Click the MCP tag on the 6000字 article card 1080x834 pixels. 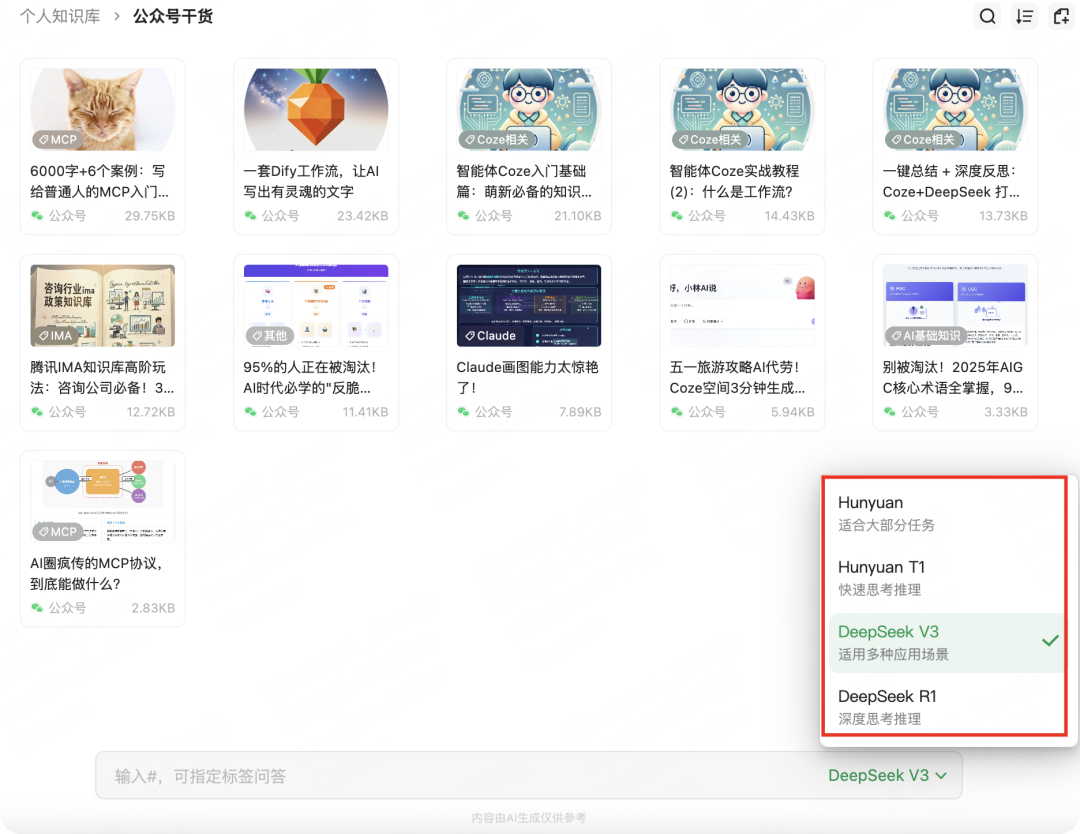tap(58, 139)
